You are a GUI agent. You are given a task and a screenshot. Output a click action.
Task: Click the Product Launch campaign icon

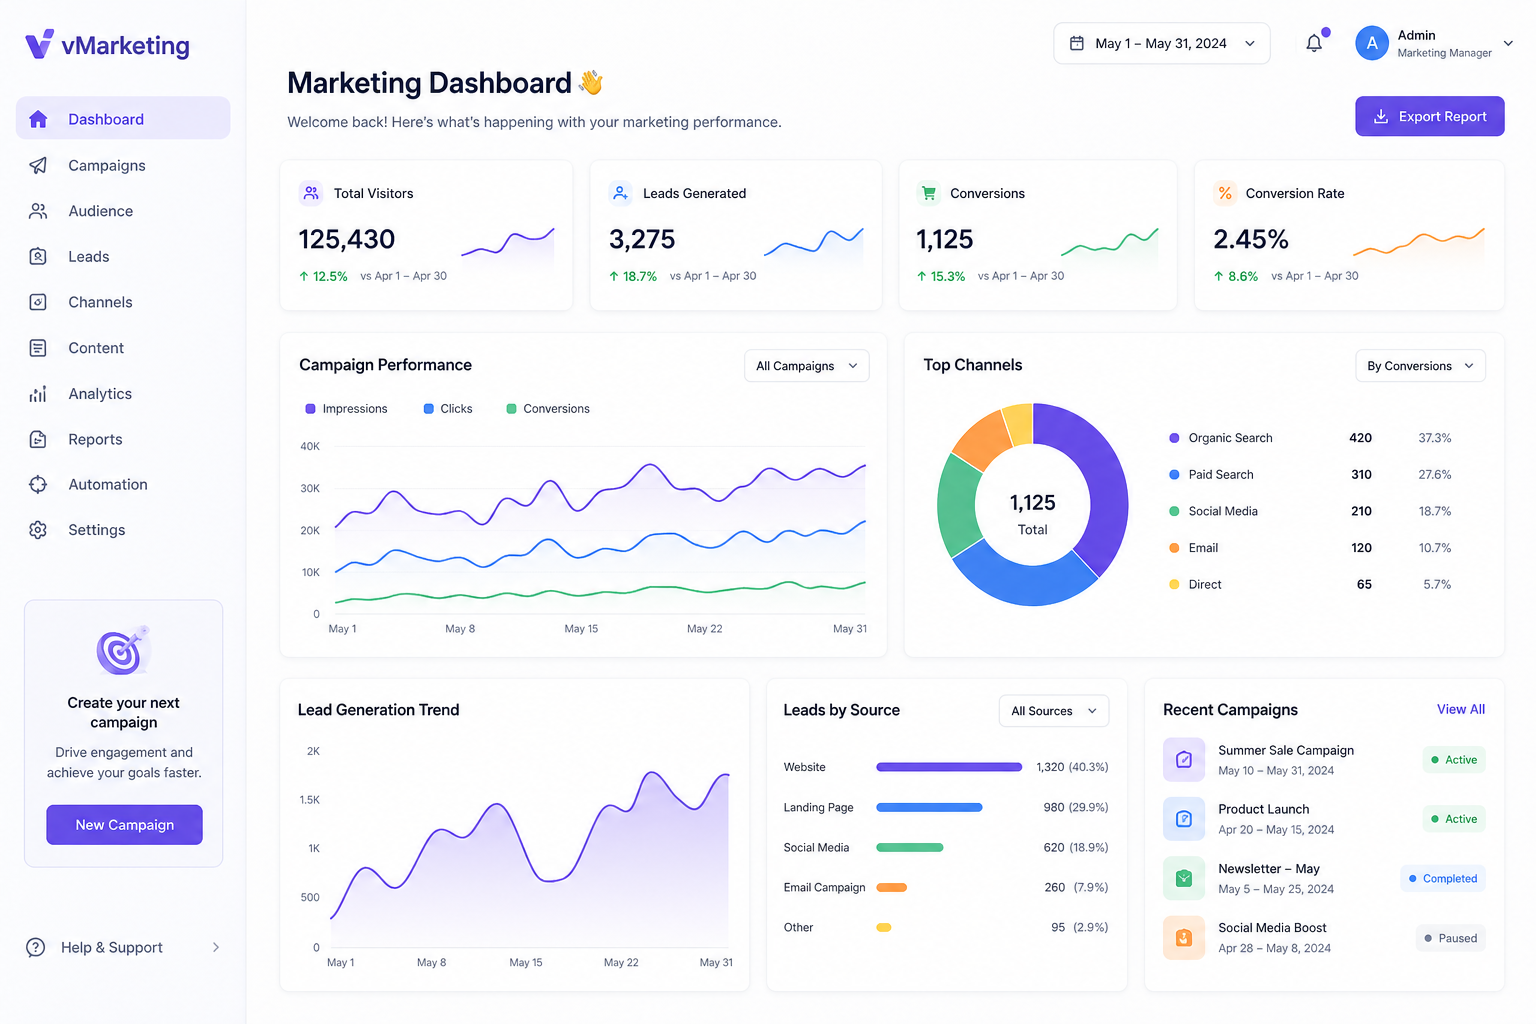[x=1184, y=819]
